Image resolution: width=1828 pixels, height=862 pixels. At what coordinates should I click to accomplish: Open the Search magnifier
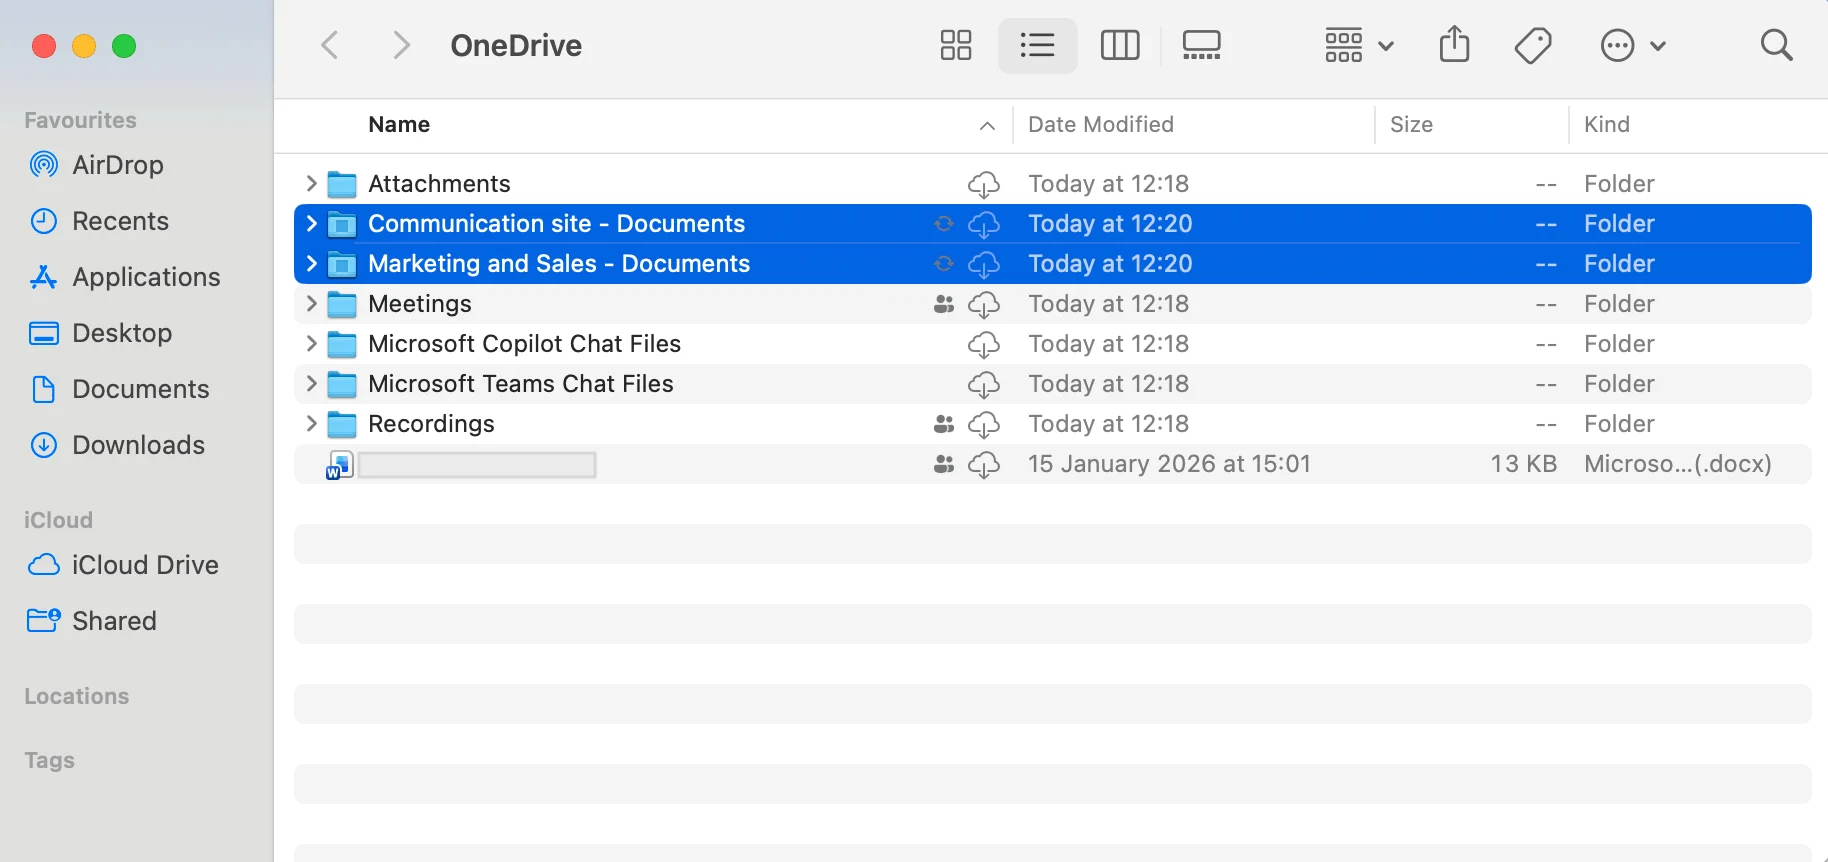click(1776, 45)
